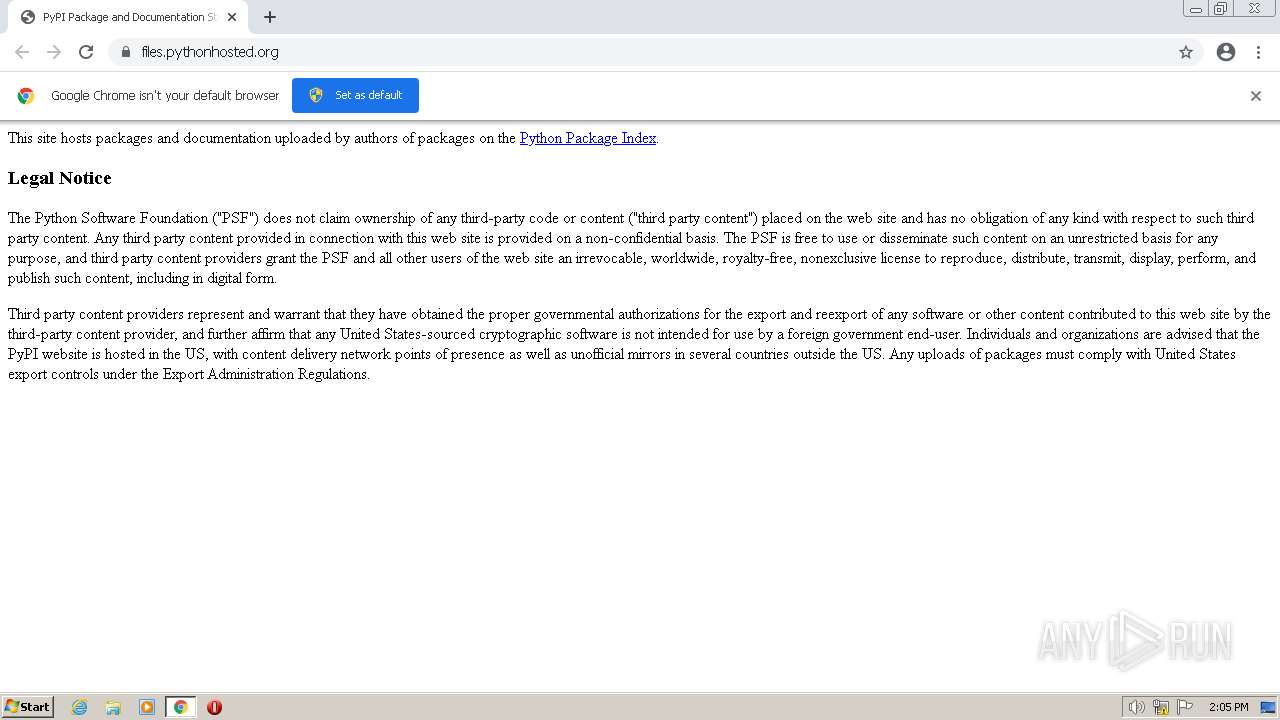Image resolution: width=1280 pixels, height=720 pixels.
Task: Open the volume speaker tray icon
Action: pyautogui.click(x=1136, y=707)
